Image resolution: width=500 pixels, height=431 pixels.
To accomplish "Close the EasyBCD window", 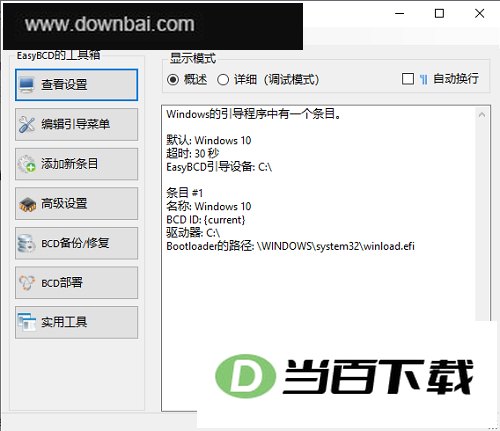I will point(479,14).
